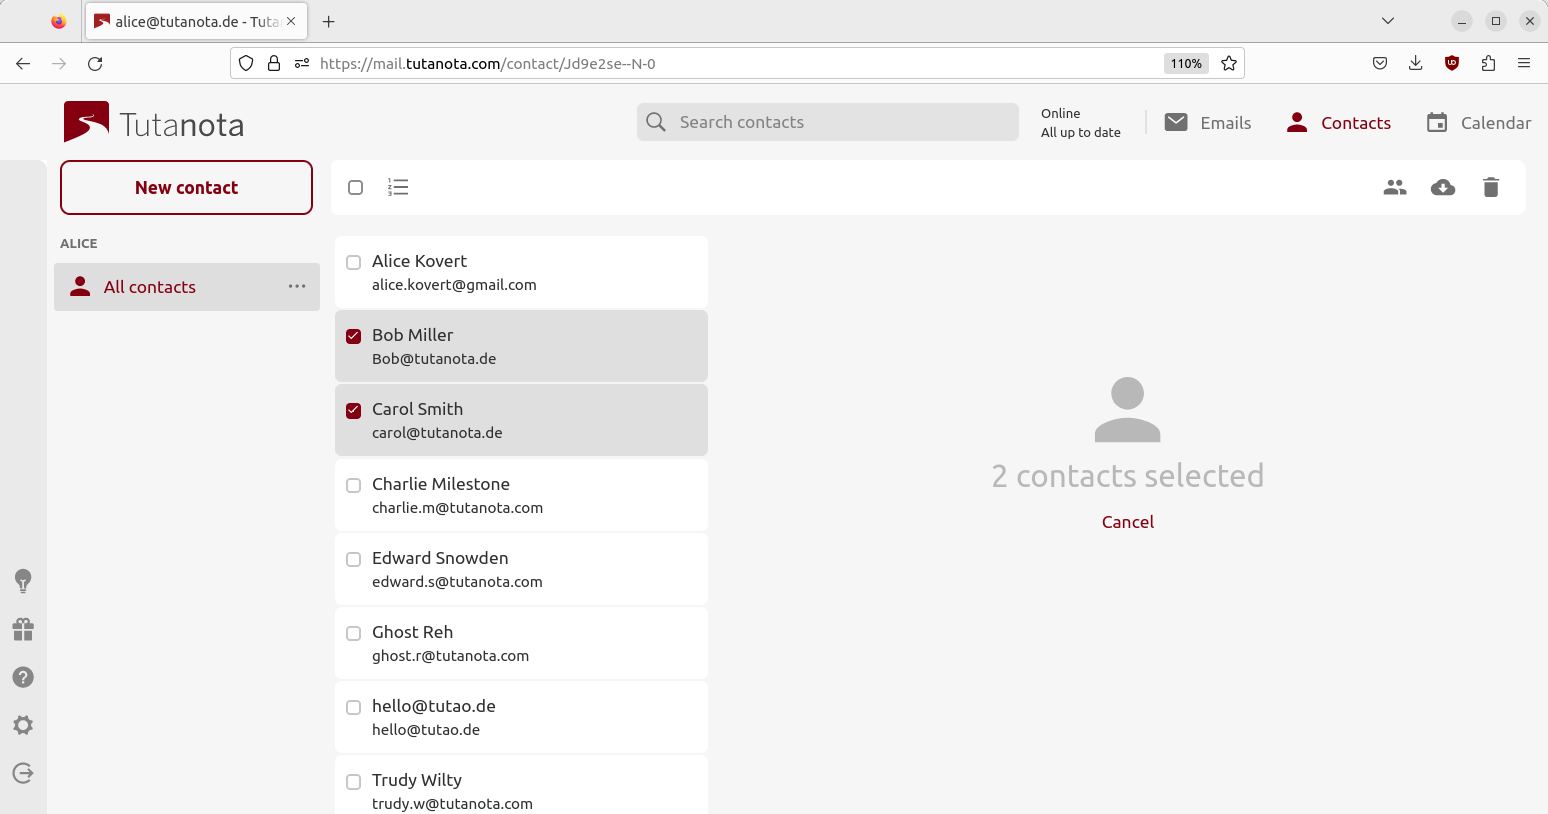Open uBlock Origin extension
1548x814 pixels.
click(1452, 63)
